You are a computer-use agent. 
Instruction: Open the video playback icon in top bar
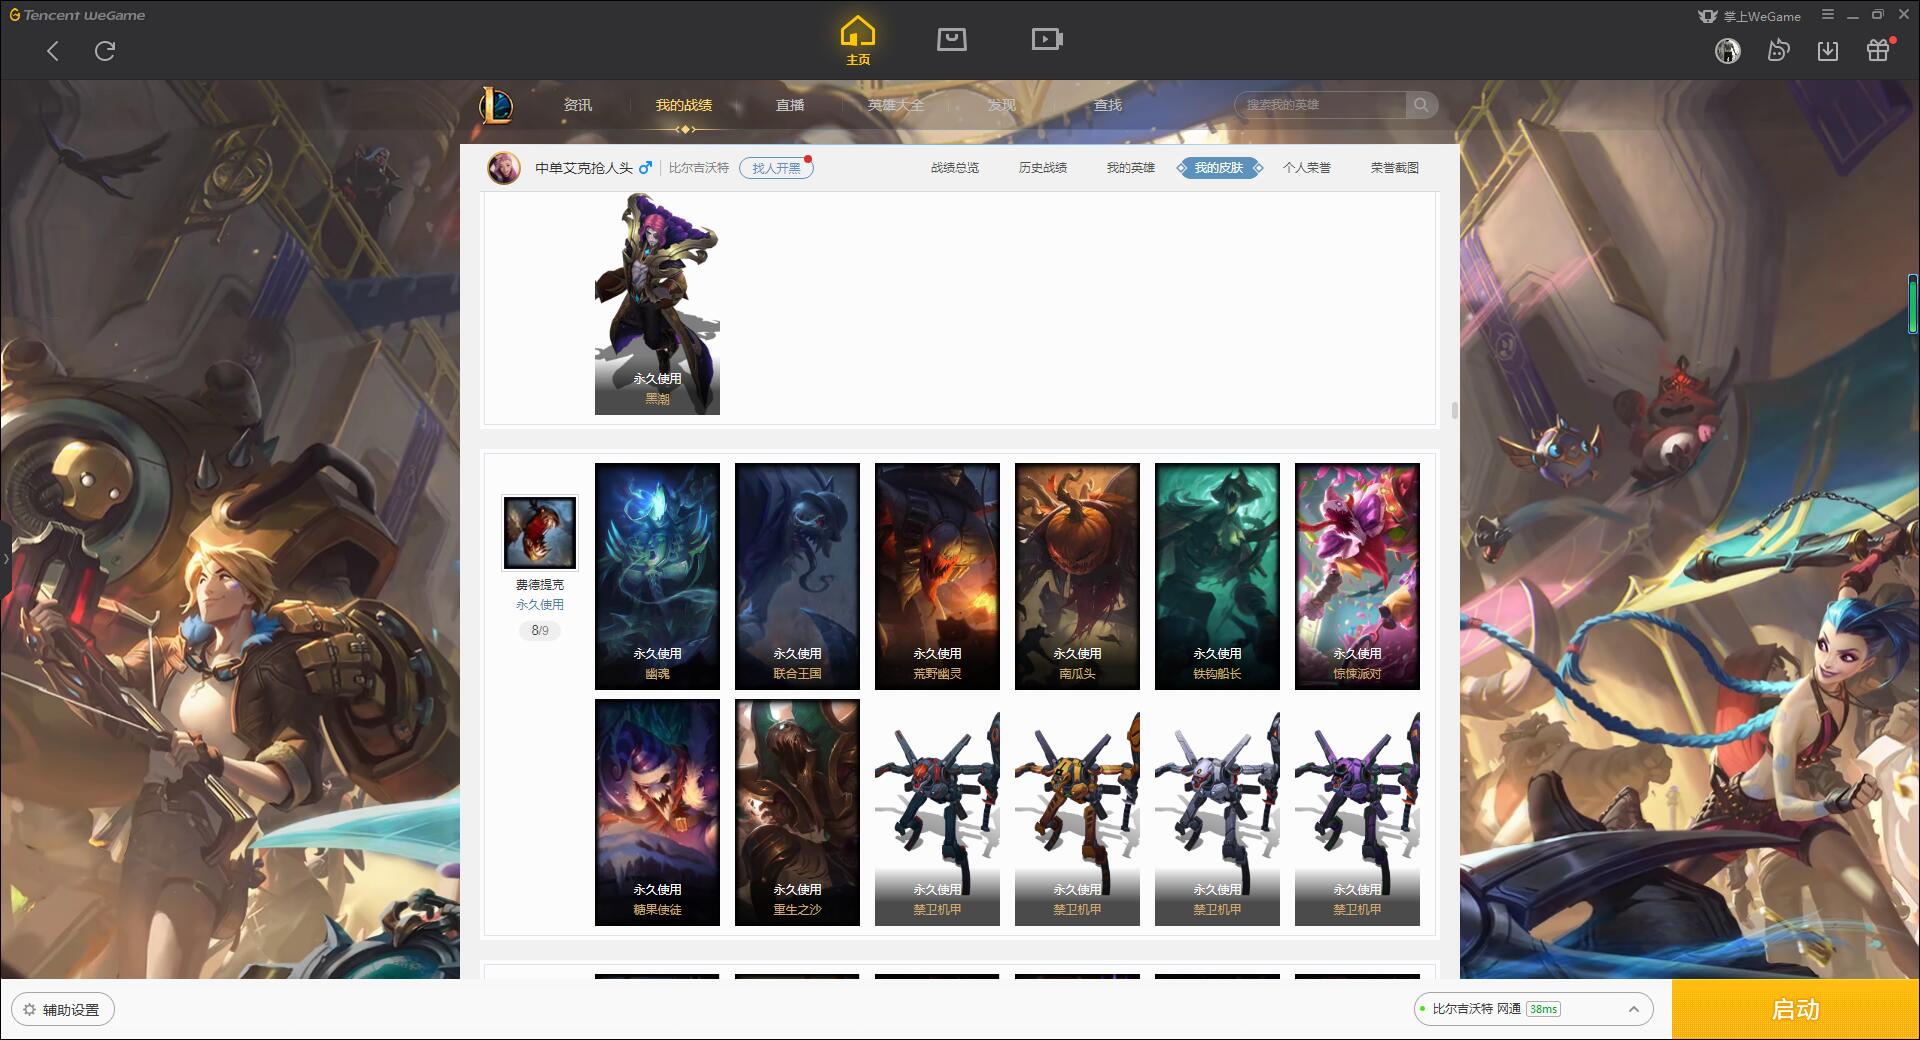tap(1047, 39)
